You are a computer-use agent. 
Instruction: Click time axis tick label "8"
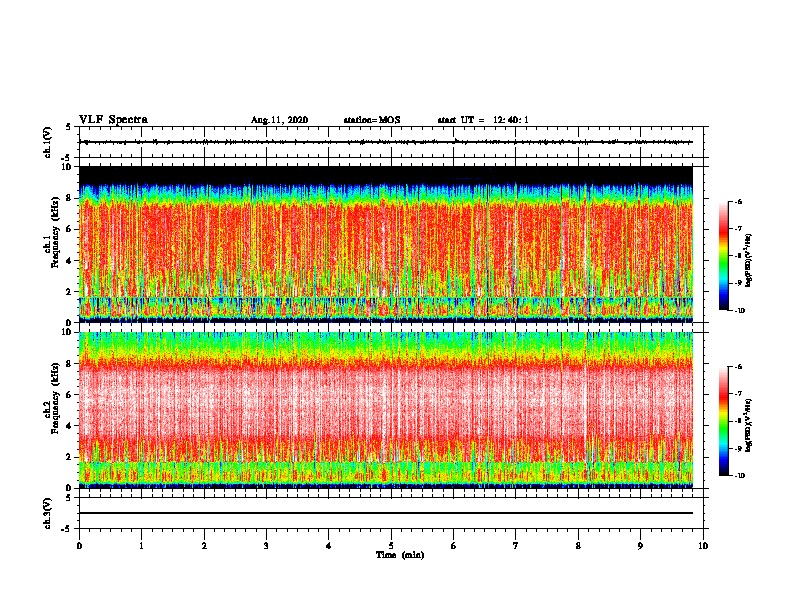pyautogui.click(x=578, y=546)
